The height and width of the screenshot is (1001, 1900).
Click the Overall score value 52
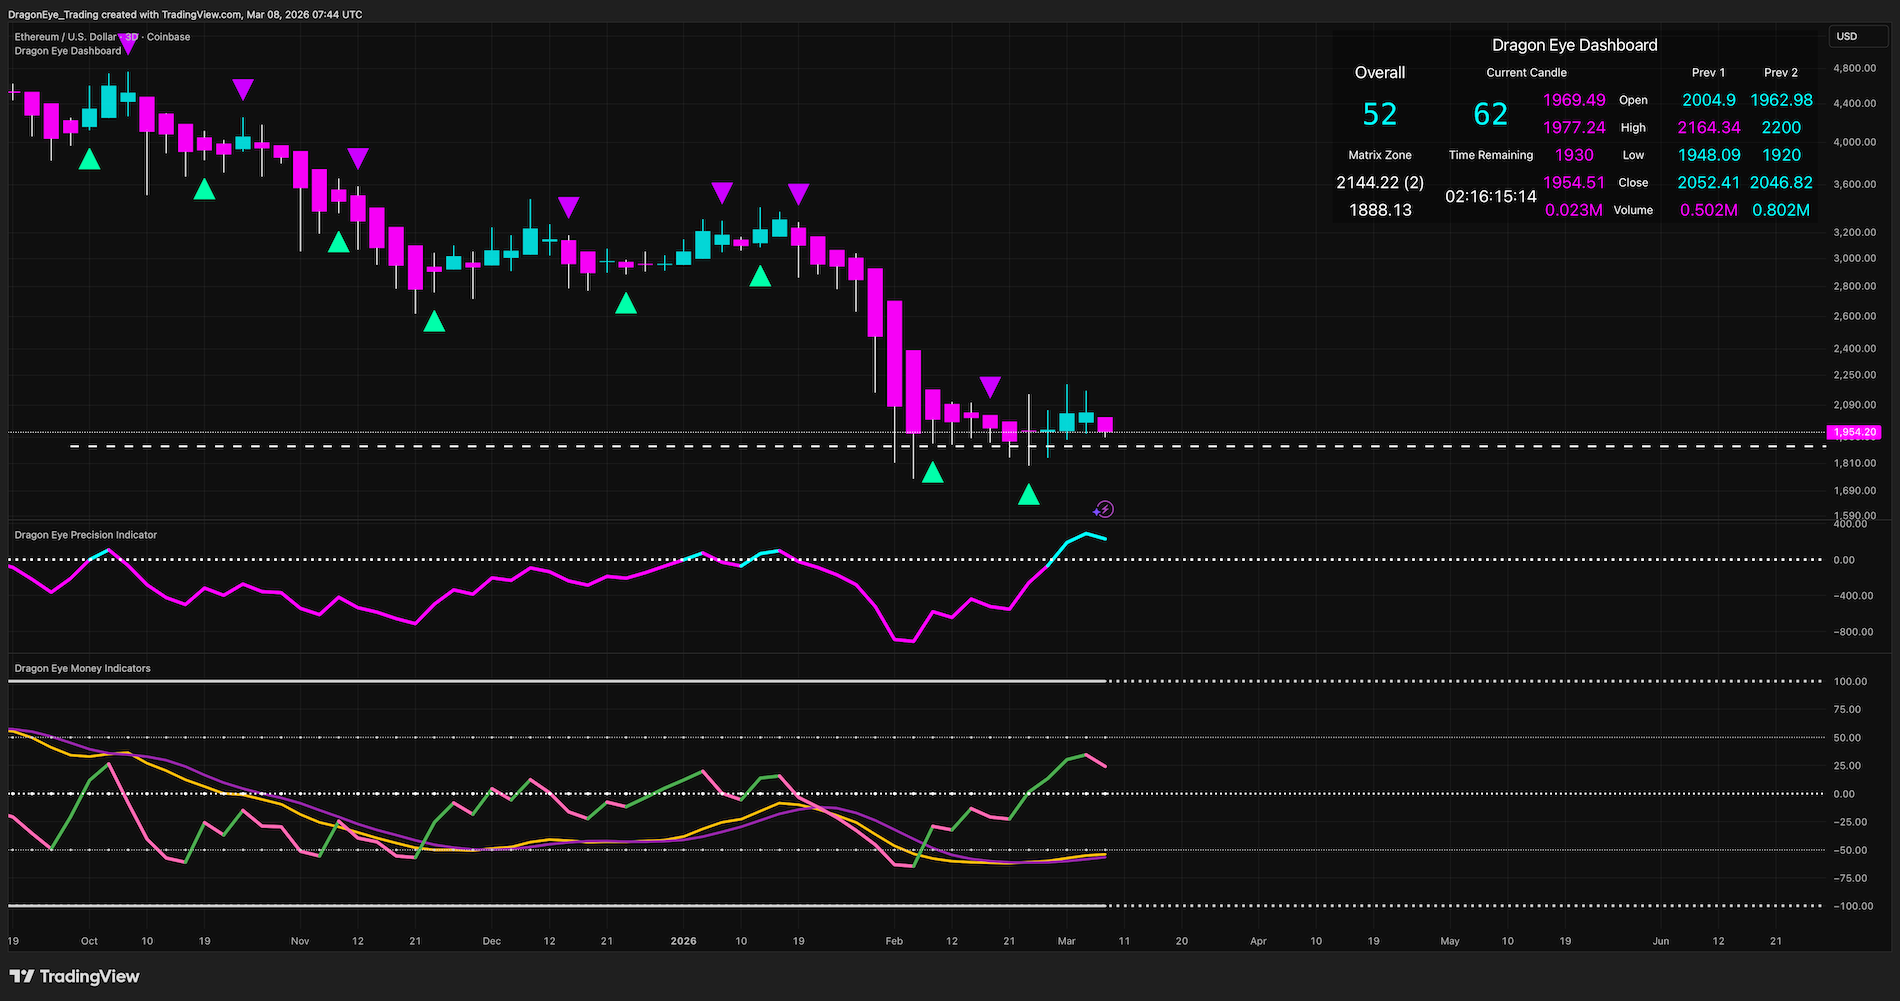pyautogui.click(x=1380, y=114)
